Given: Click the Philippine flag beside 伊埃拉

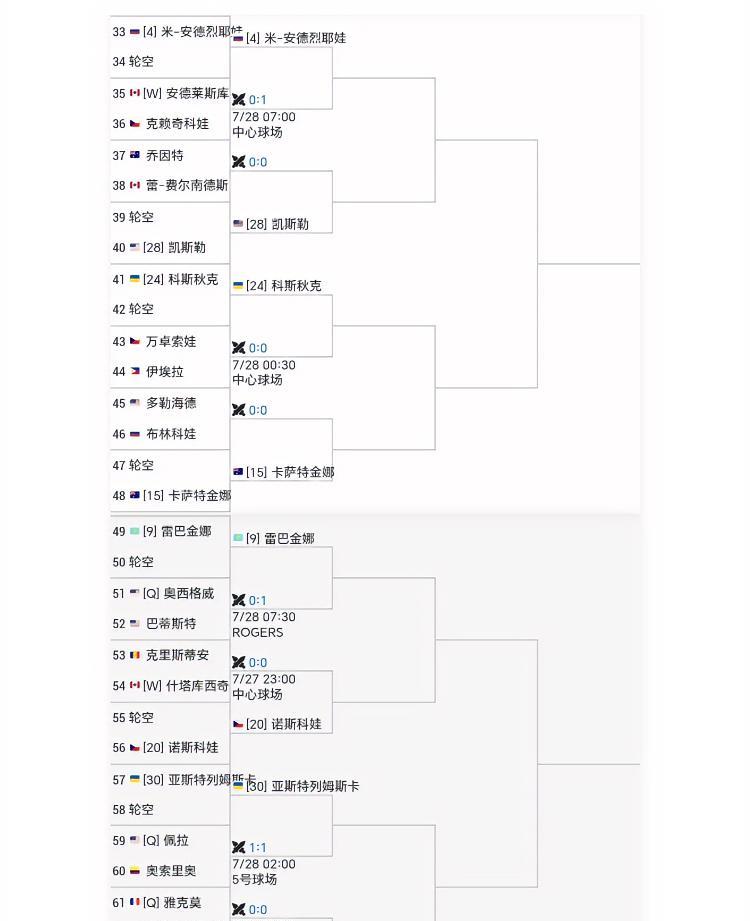Looking at the screenshot, I should click(135, 372).
